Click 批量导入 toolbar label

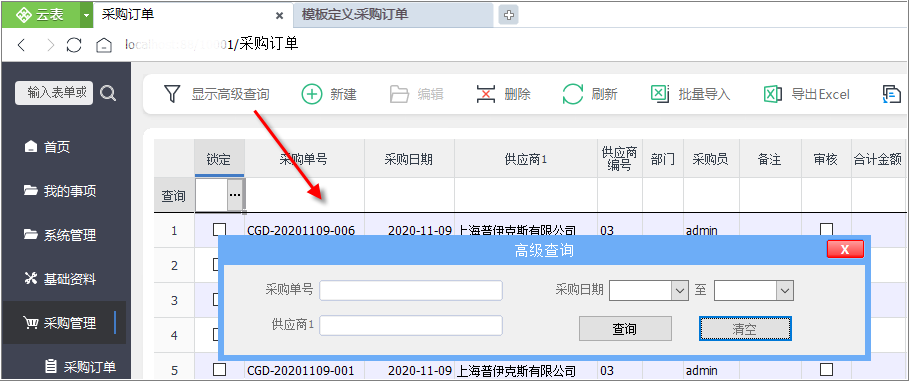tap(704, 94)
